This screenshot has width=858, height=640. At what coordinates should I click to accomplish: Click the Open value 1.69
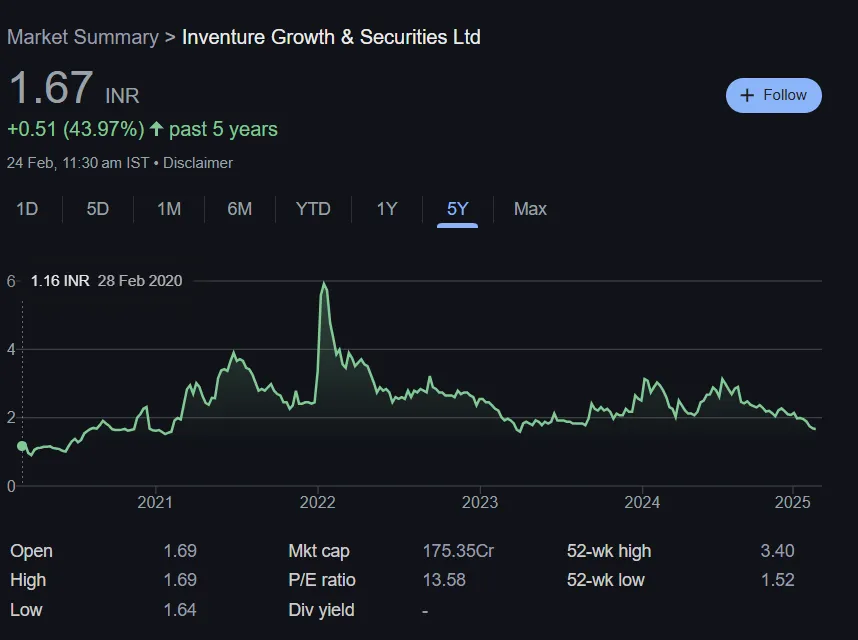pos(180,551)
